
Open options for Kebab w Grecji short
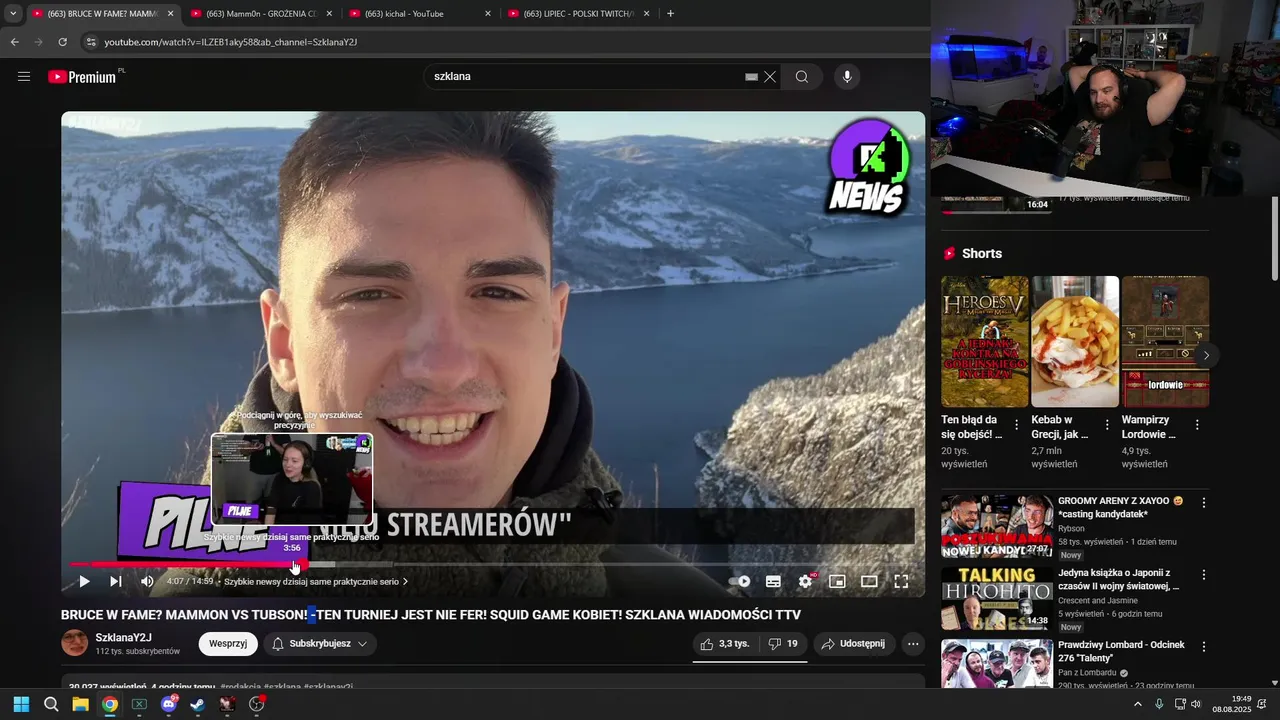coord(1107,425)
